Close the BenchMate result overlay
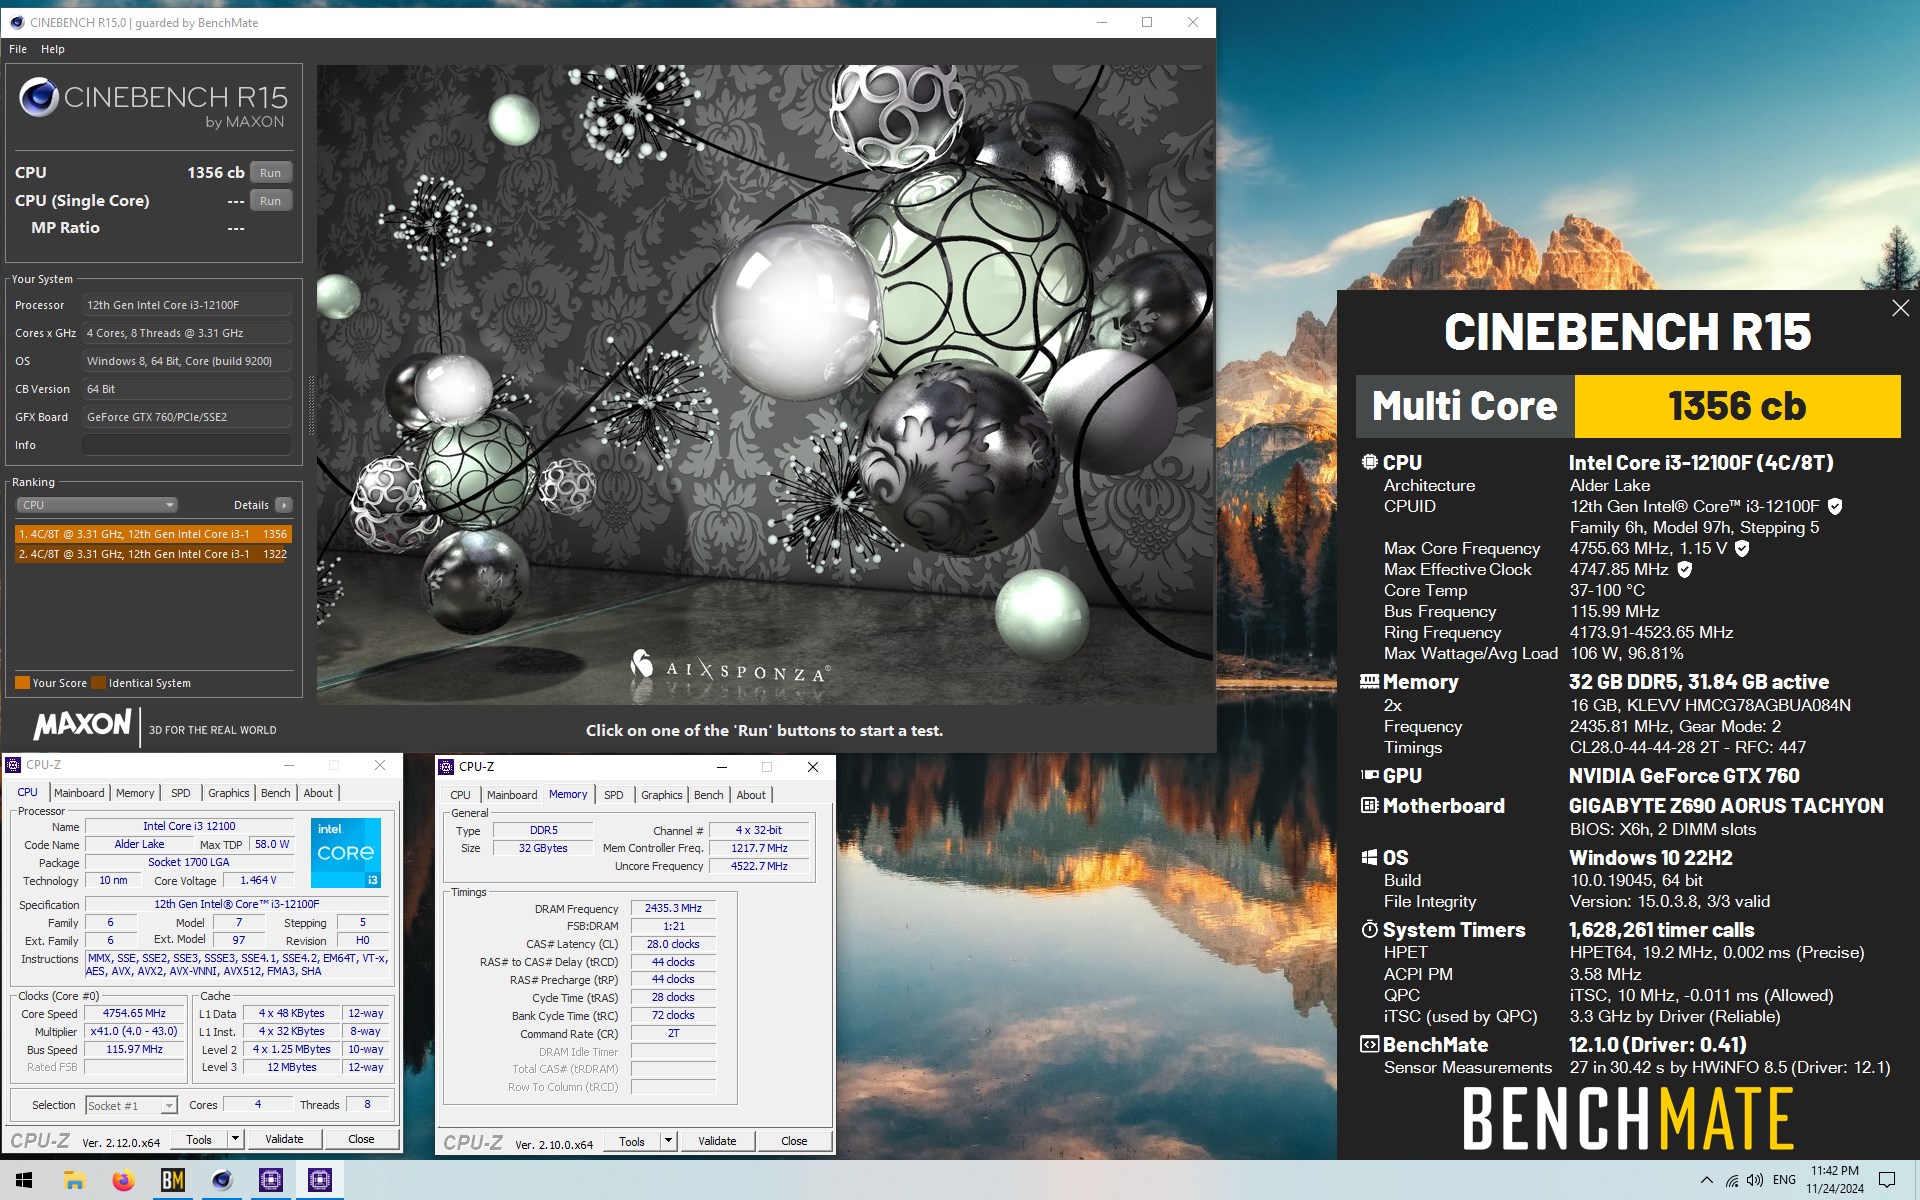 (1900, 309)
